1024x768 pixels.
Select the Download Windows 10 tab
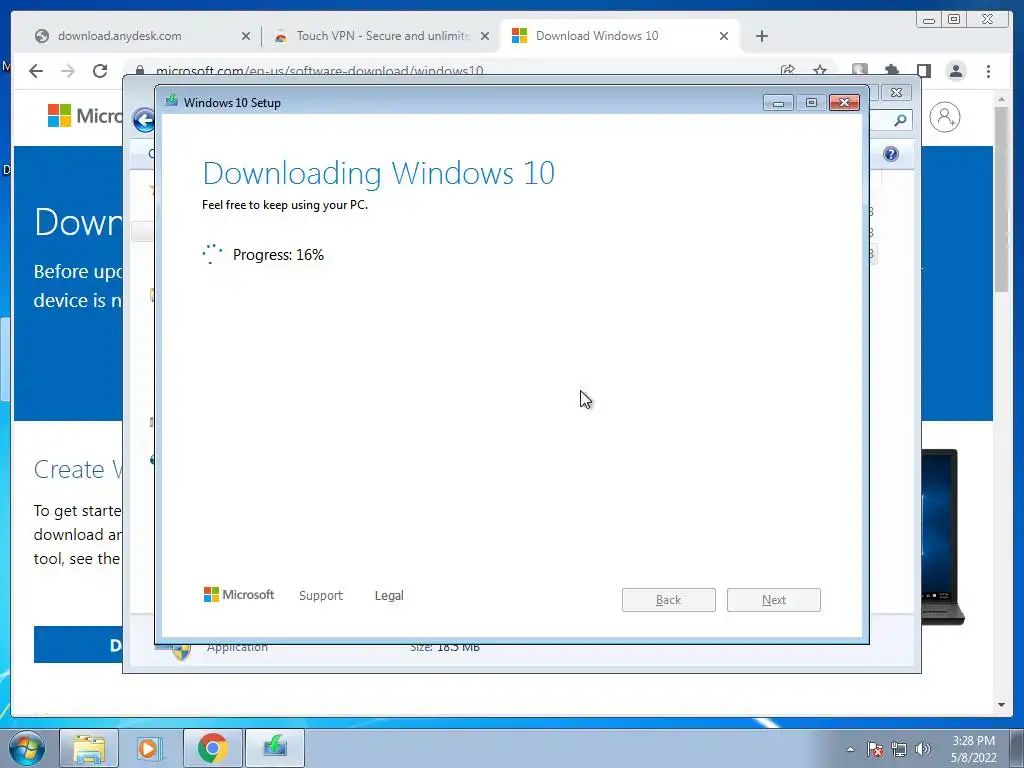click(x=620, y=36)
